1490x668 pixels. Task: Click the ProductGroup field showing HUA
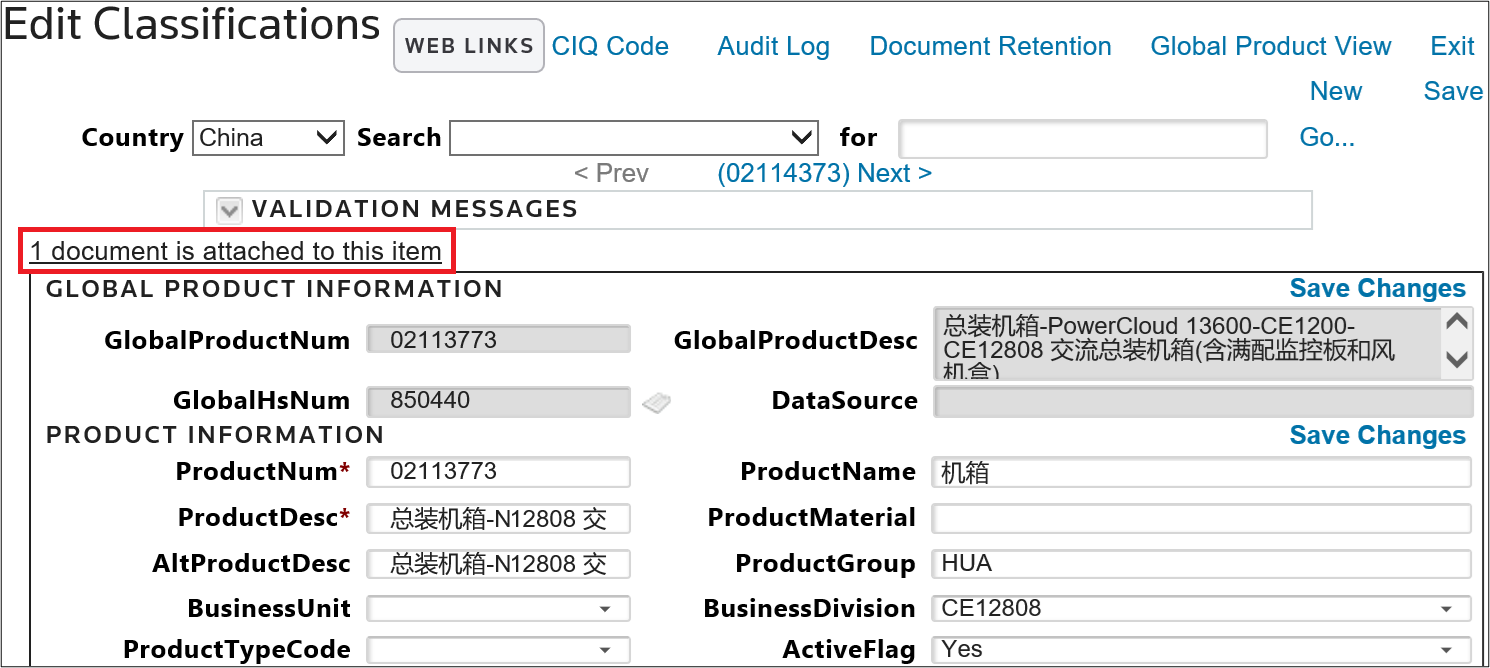[x=1202, y=563]
